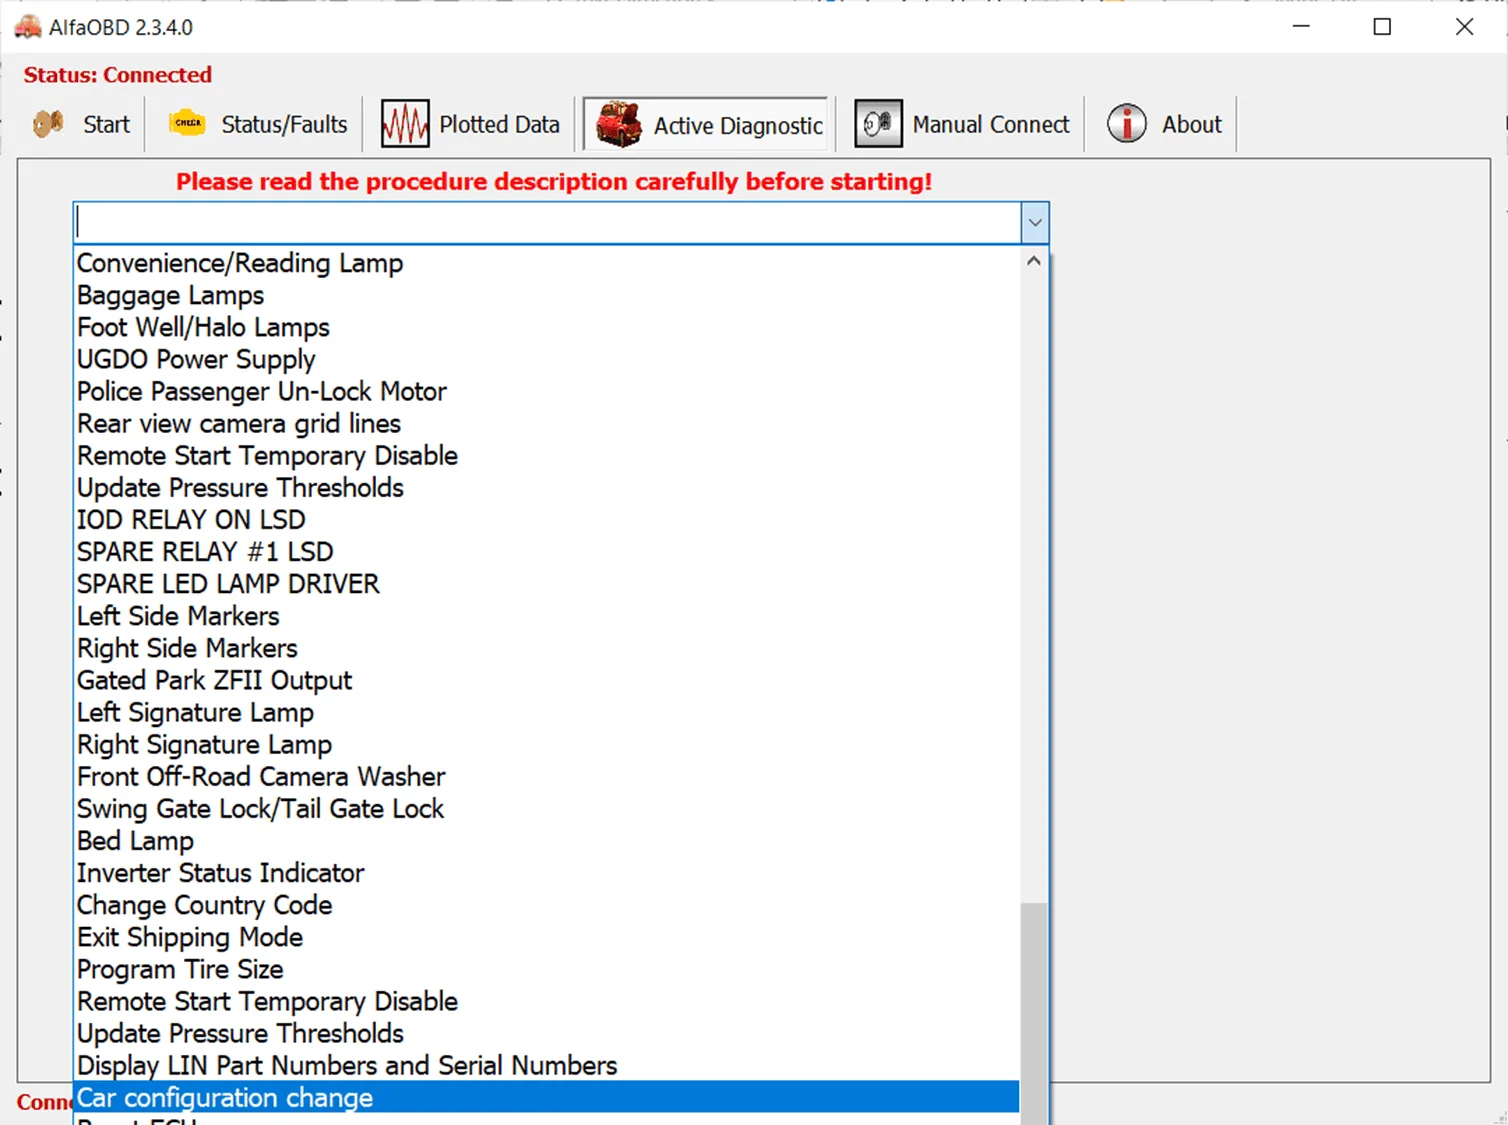Click the Plotted Data waveform icon

[x=405, y=124]
